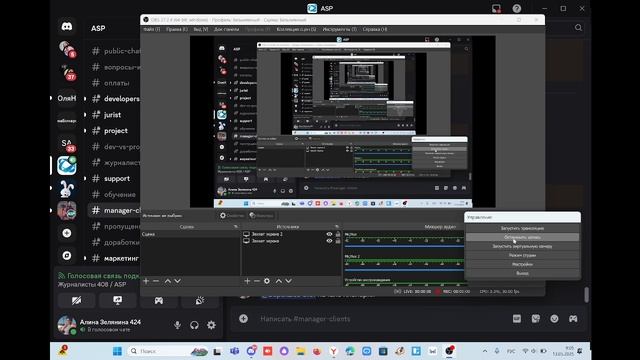The width and height of the screenshot is (640, 360).
Task: Move the scene up with the up arrow
Action: click(167, 281)
